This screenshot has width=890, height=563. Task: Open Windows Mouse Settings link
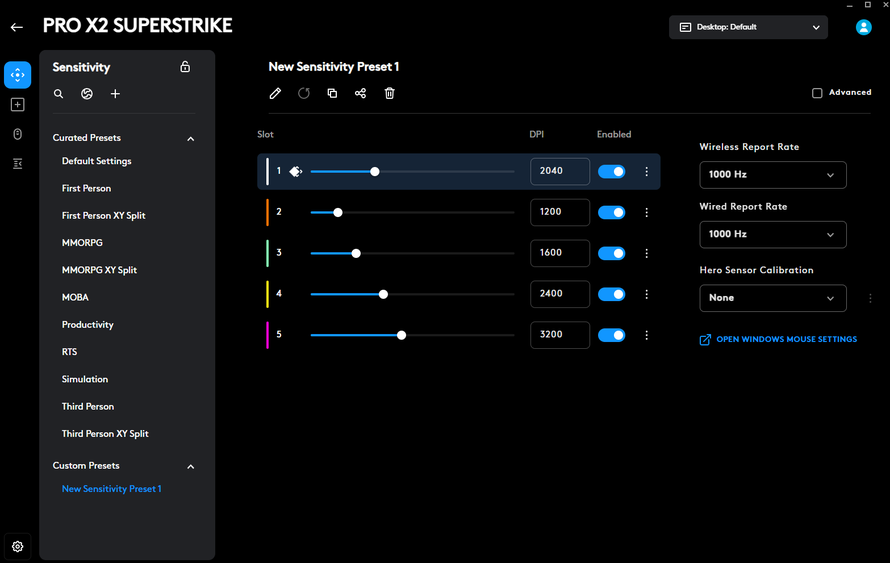(787, 339)
